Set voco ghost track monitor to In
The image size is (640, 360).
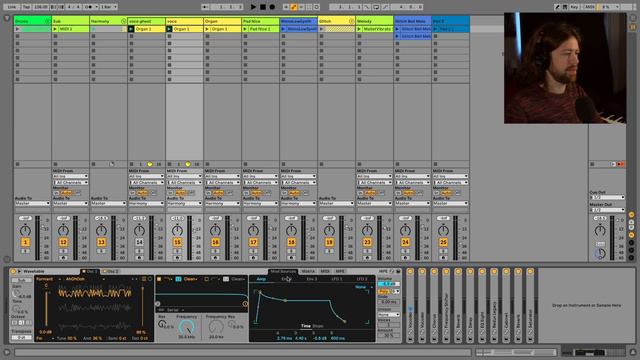point(132,193)
